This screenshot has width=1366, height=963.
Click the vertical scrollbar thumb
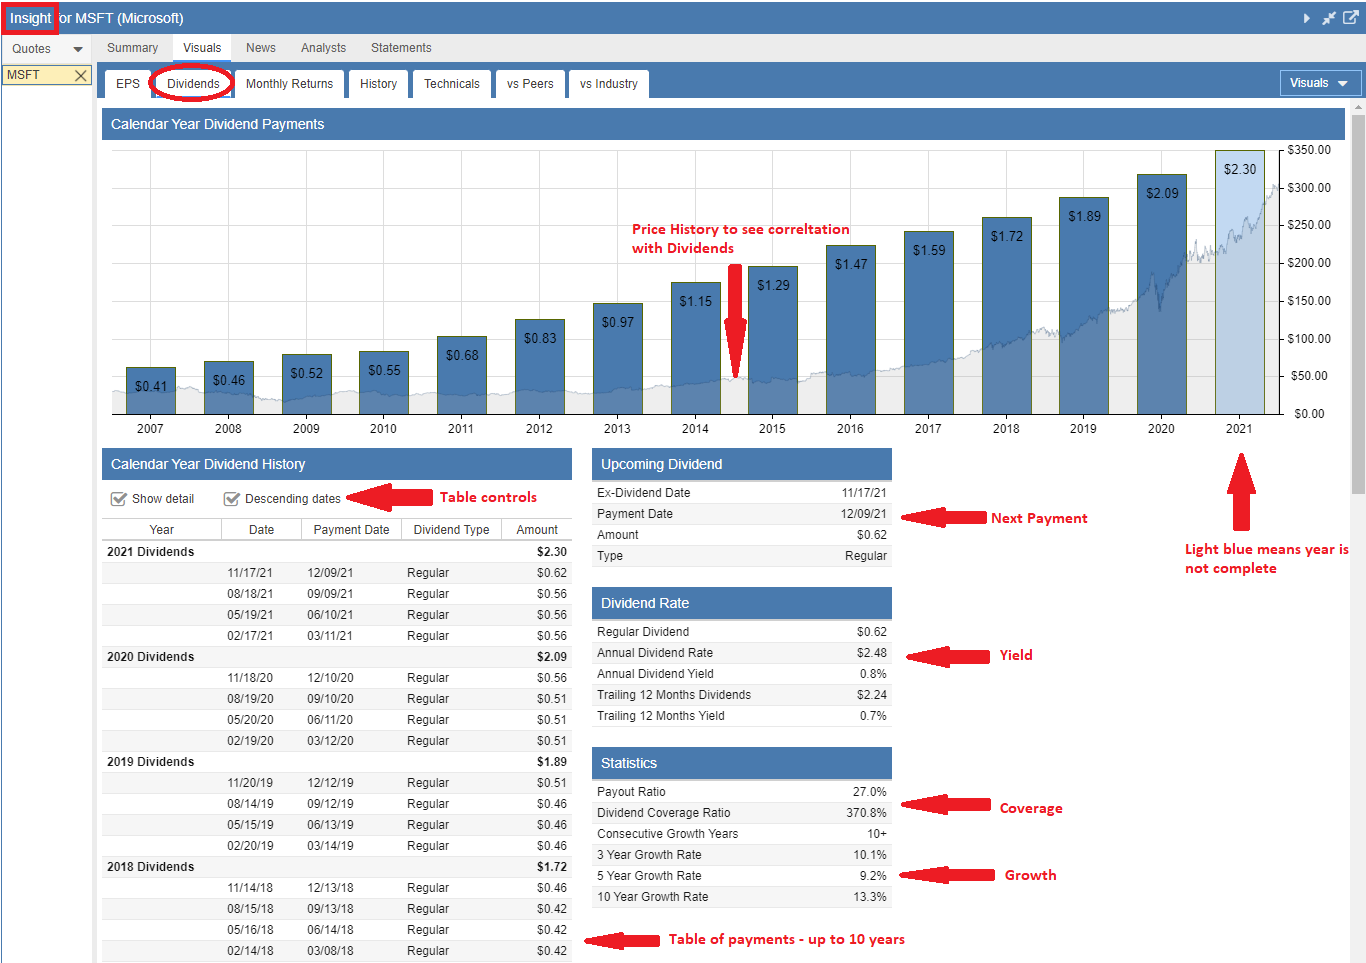(1358, 304)
